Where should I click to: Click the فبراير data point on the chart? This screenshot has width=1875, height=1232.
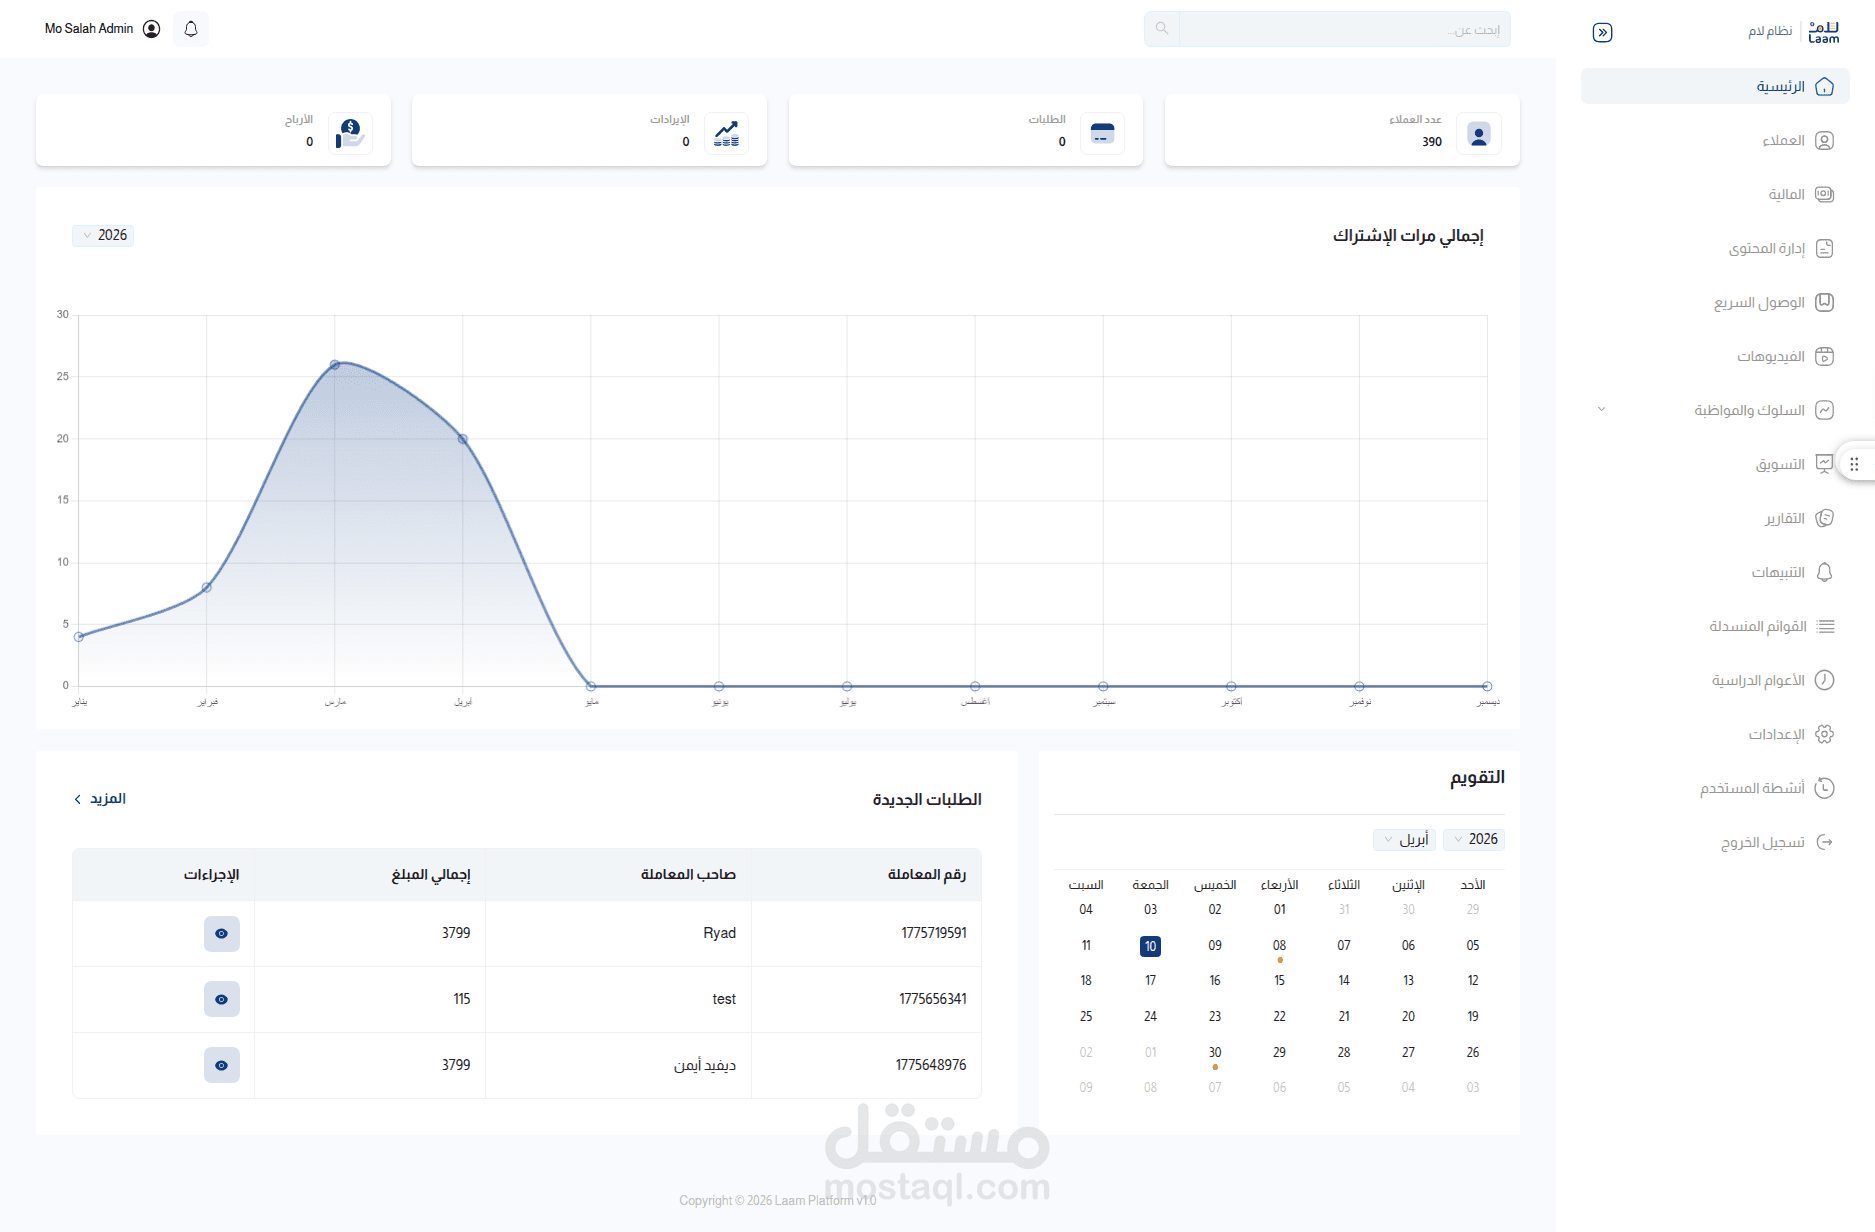coord(207,588)
